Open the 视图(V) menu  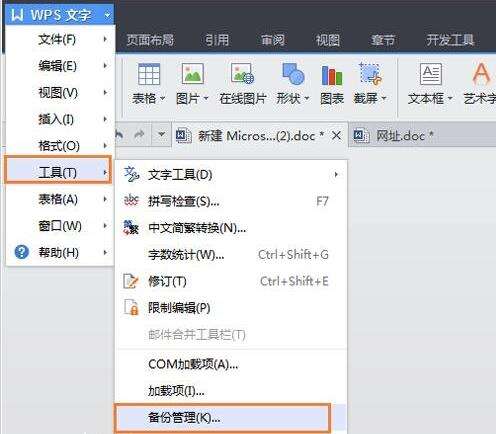[60, 93]
